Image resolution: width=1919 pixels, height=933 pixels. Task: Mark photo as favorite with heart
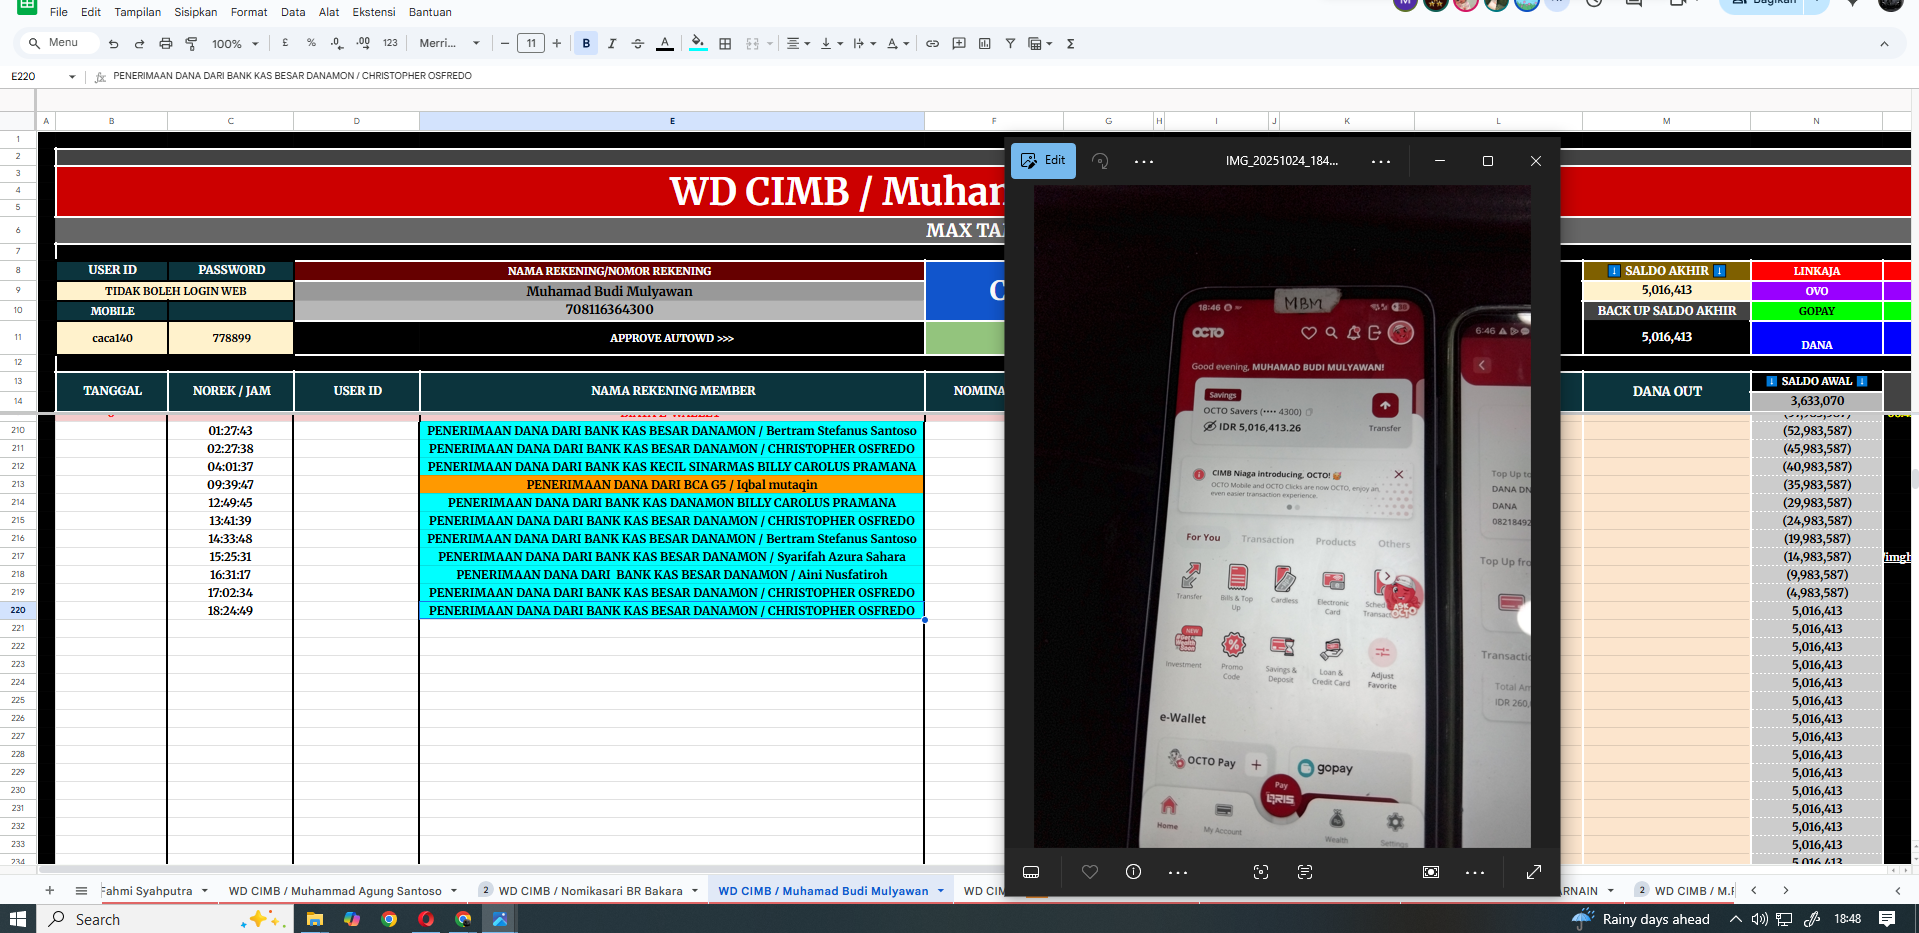tap(1090, 872)
